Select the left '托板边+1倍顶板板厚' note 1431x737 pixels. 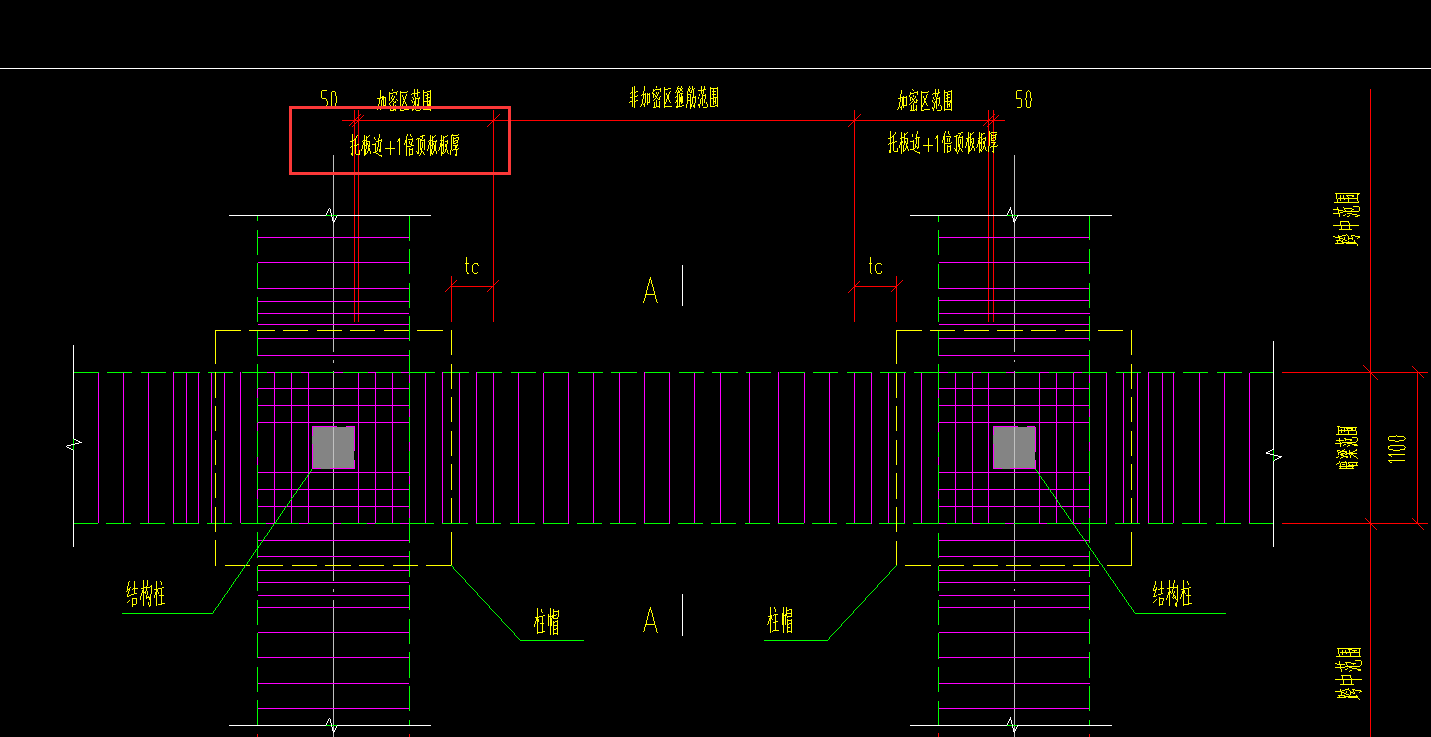[405, 145]
